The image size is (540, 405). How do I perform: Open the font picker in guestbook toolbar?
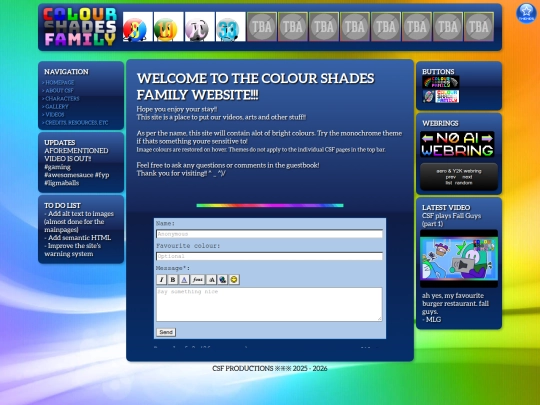(x=198, y=280)
